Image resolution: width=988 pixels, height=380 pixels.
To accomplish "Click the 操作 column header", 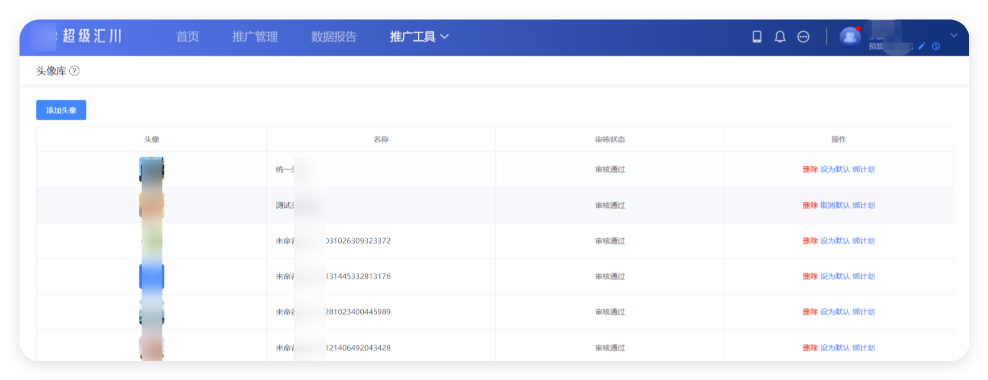I will tap(839, 139).
